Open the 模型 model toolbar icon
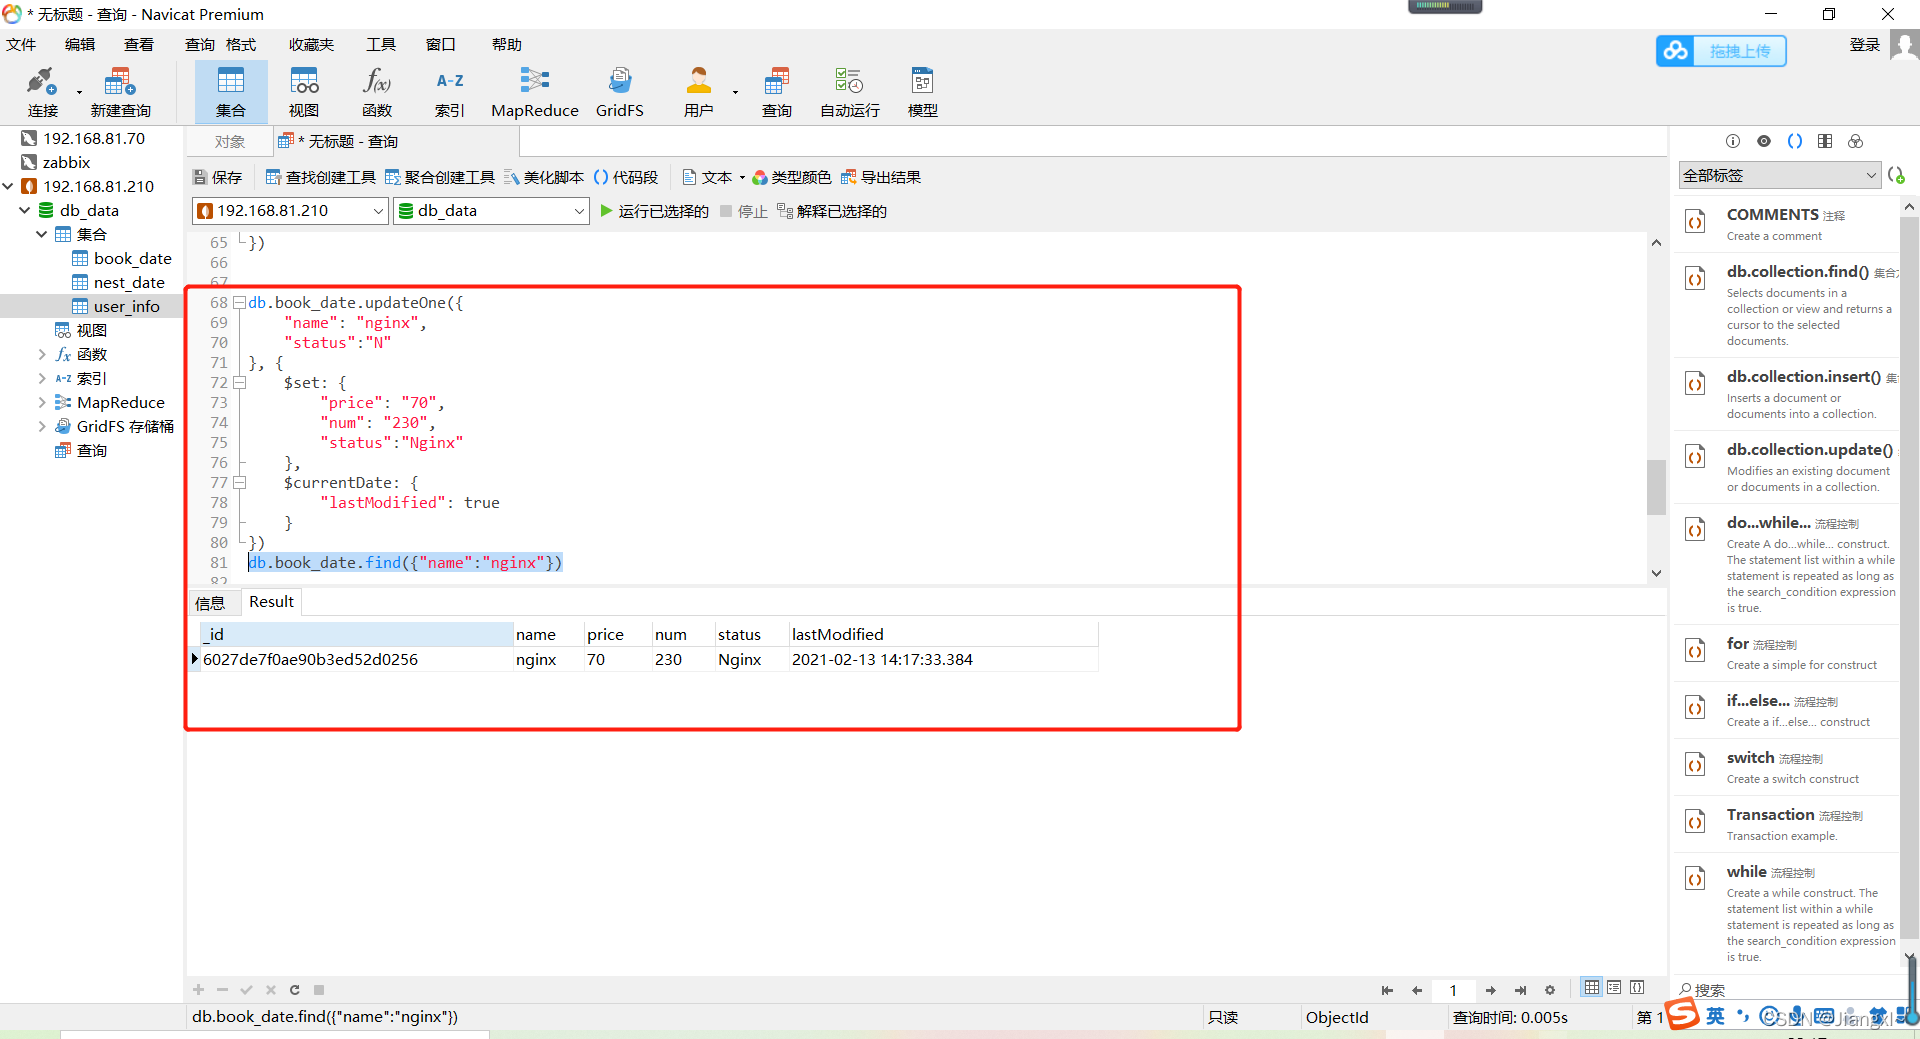 923,92
